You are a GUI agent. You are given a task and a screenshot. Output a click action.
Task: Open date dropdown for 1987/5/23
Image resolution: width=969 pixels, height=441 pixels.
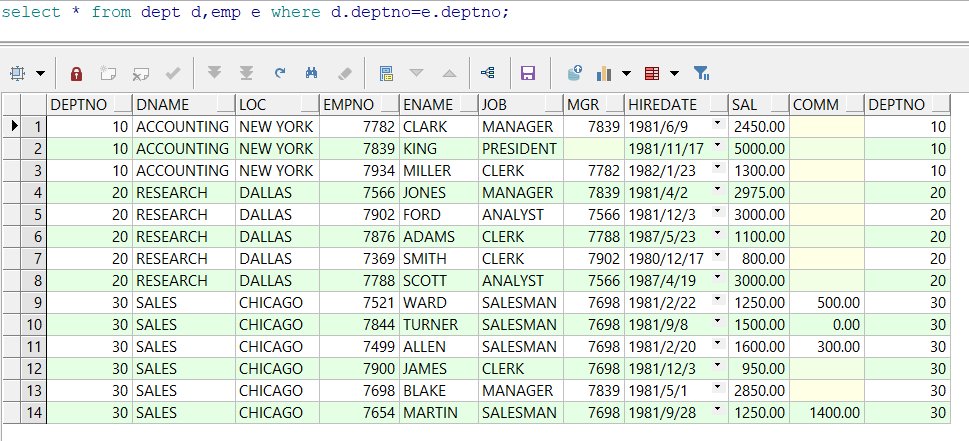[x=717, y=233]
